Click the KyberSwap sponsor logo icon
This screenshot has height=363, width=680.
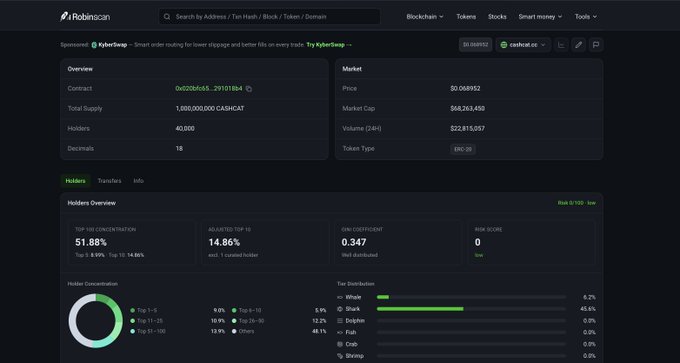click(94, 45)
